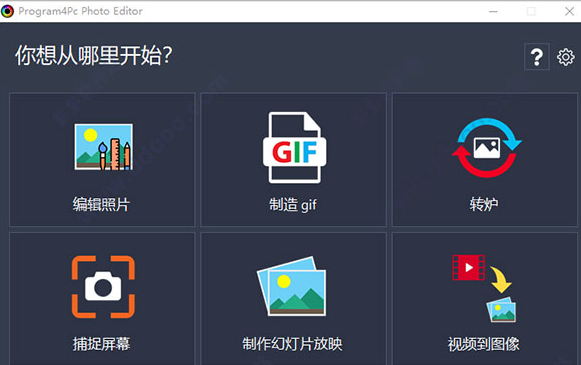Click the 制造 gif label
Viewport: 581px width, 365px height.
[293, 205]
